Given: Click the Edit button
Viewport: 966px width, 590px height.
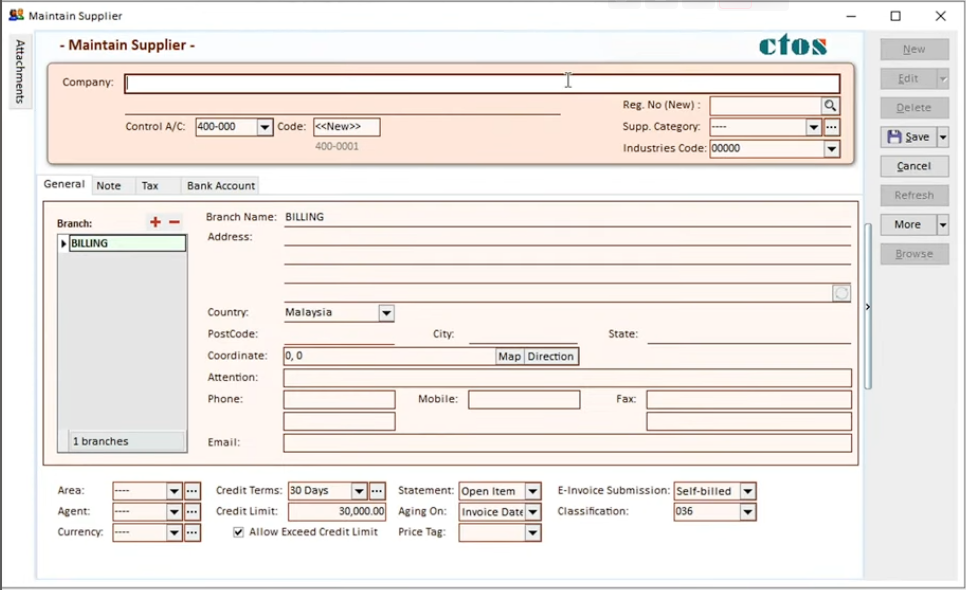Looking at the screenshot, I should (909, 79).
